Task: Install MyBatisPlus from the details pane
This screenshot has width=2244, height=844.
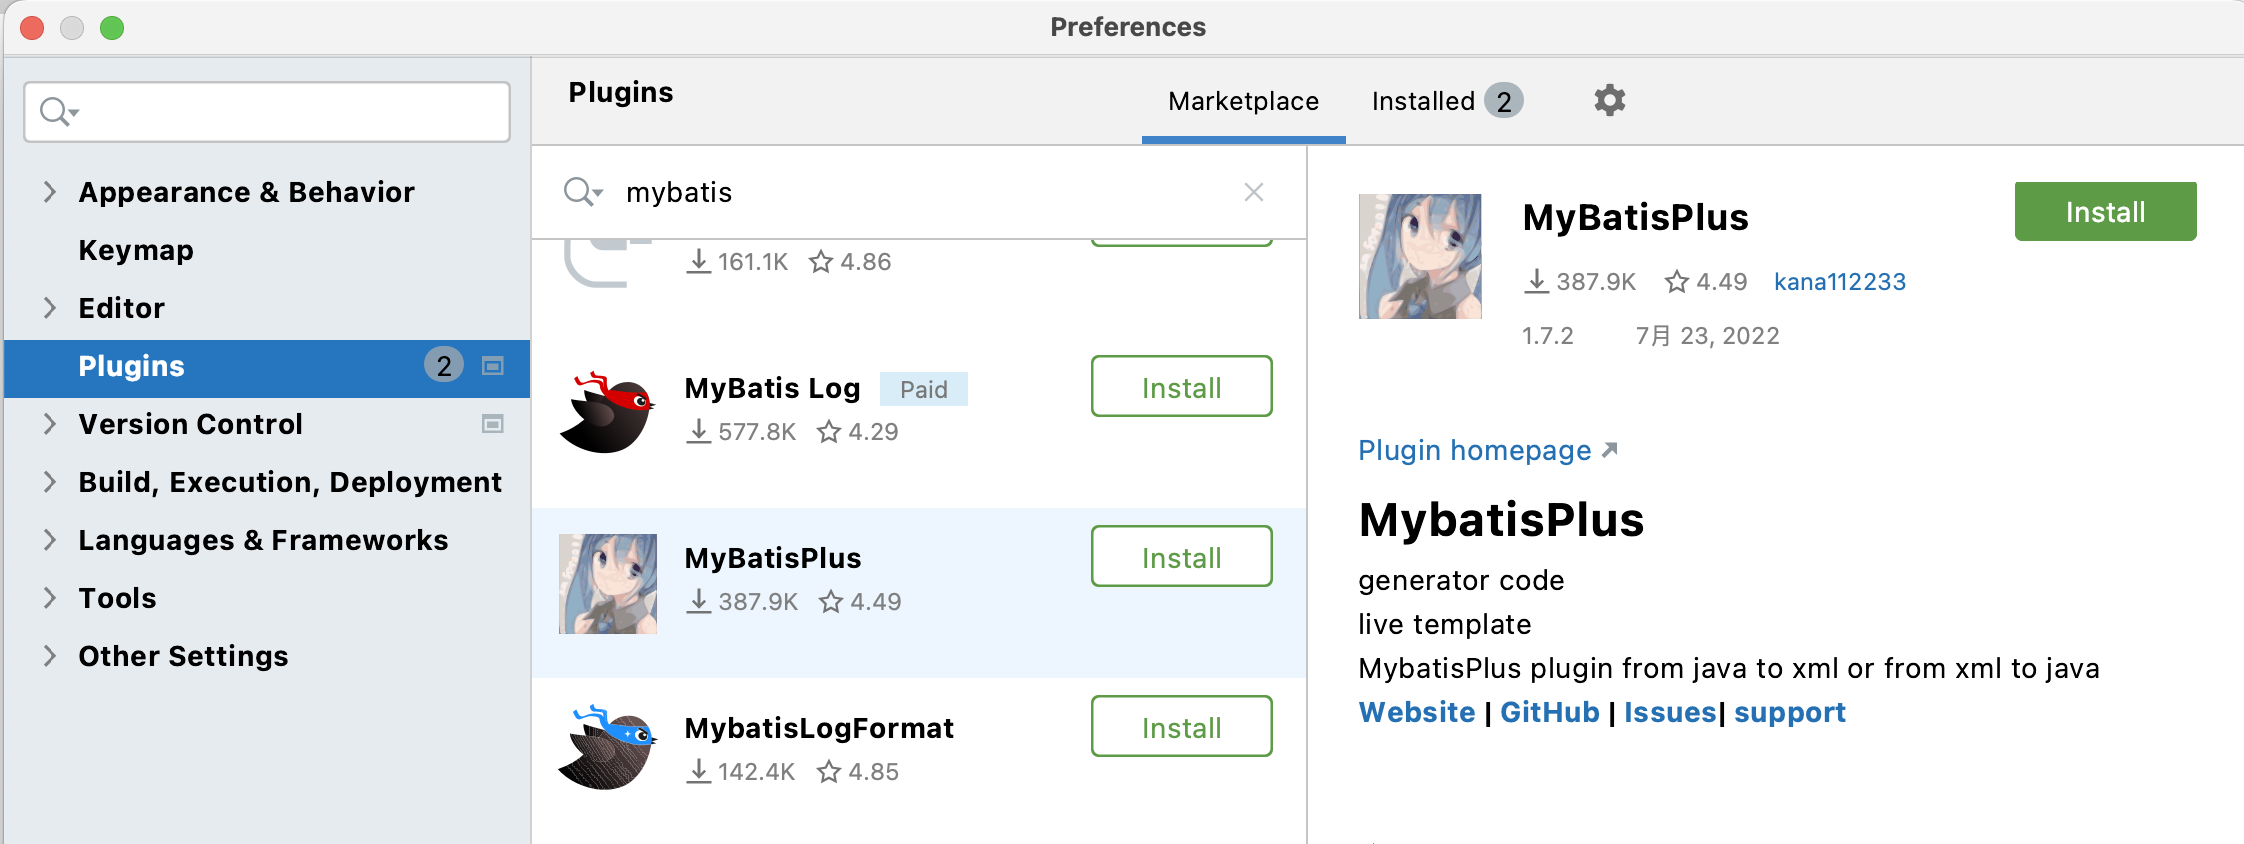Action: (x=2105, y=212)
